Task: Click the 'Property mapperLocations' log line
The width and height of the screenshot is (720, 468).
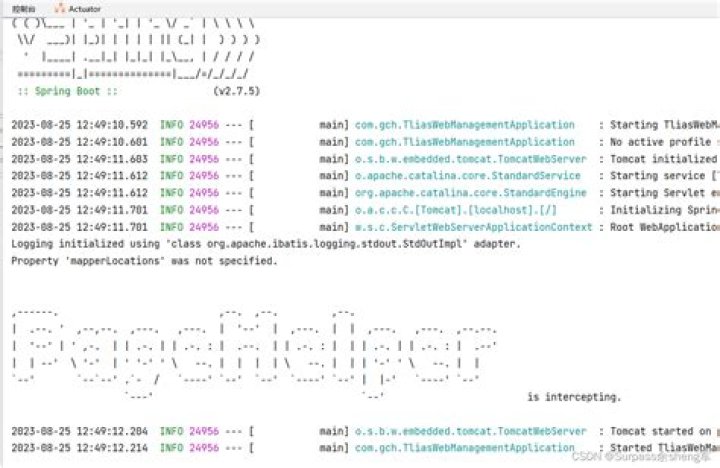Action: [144, 261]
